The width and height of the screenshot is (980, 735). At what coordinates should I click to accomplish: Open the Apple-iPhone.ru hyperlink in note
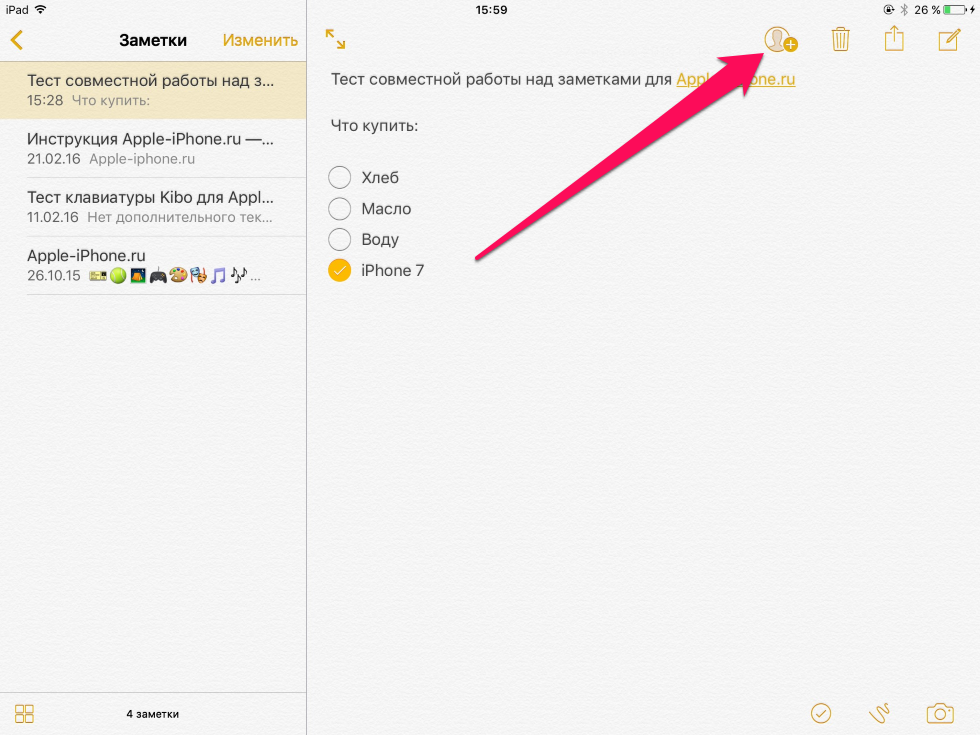click(x=735, y=80)
